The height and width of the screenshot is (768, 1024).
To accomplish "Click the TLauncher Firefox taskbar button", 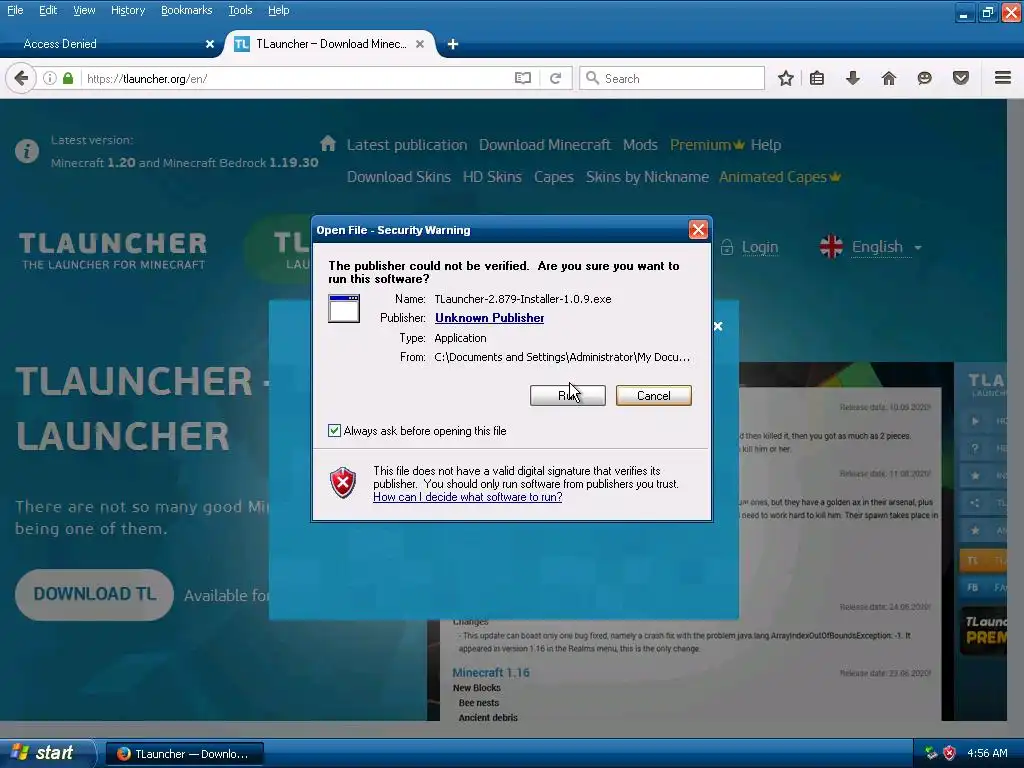I will tap(185, 754).
